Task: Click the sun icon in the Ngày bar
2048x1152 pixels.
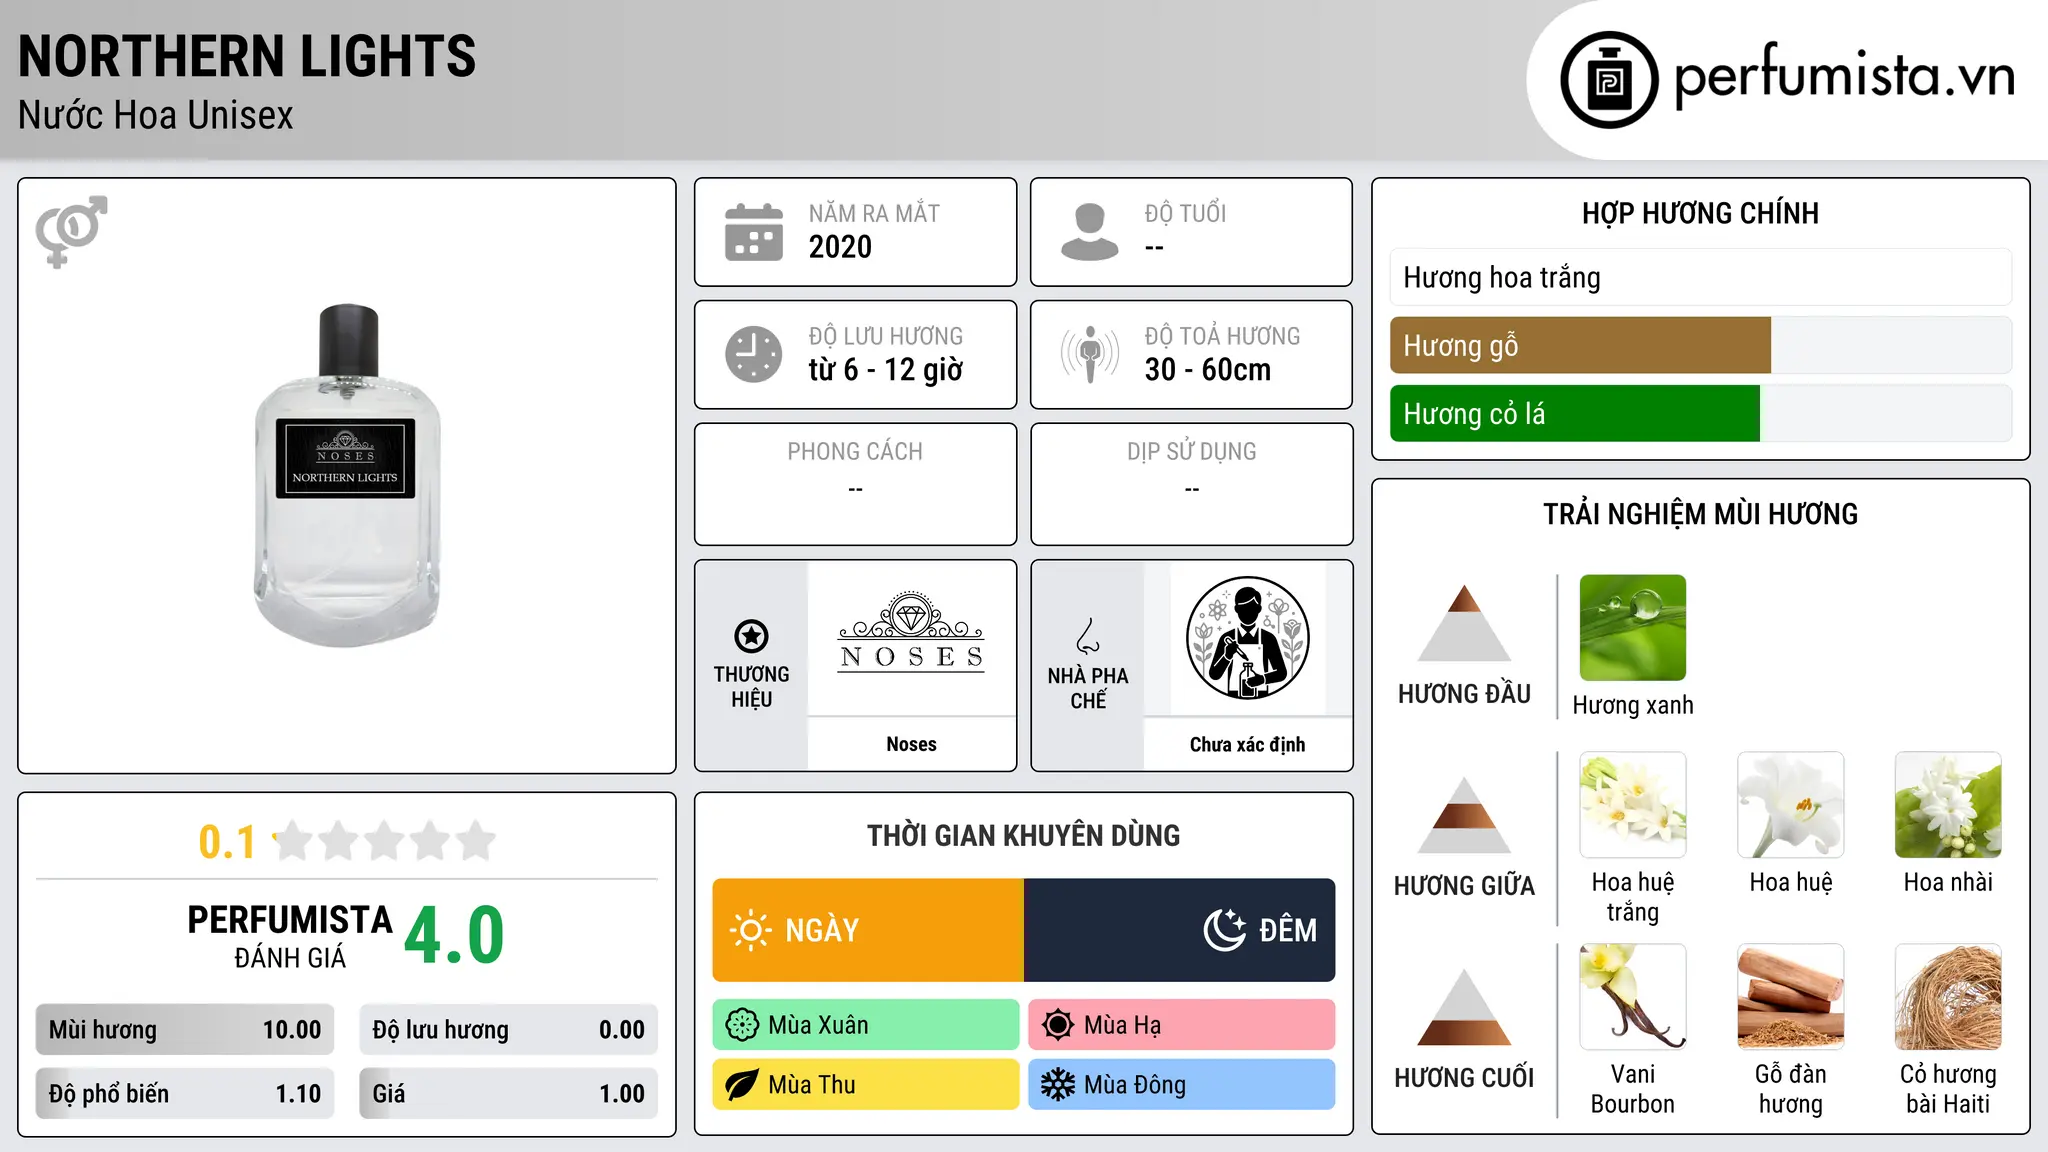Action: pos(750,930)
